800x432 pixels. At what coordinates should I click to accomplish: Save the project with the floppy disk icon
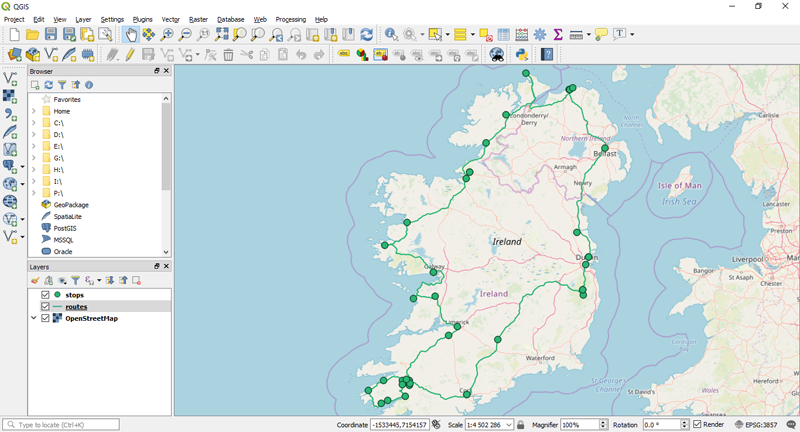click(51, 34)
